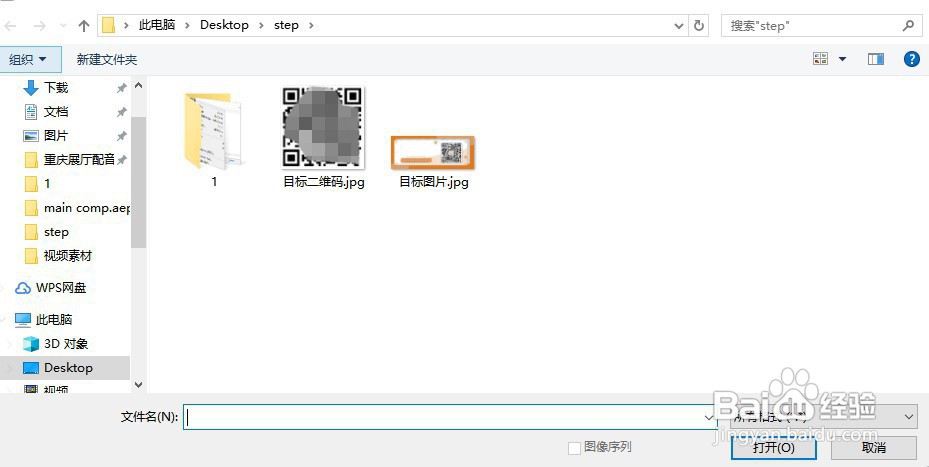The height and width of the screenshot is (467, 929).
Task: Click the 打开(O) button
Action: pyautogui.click(x=774, y=447)
